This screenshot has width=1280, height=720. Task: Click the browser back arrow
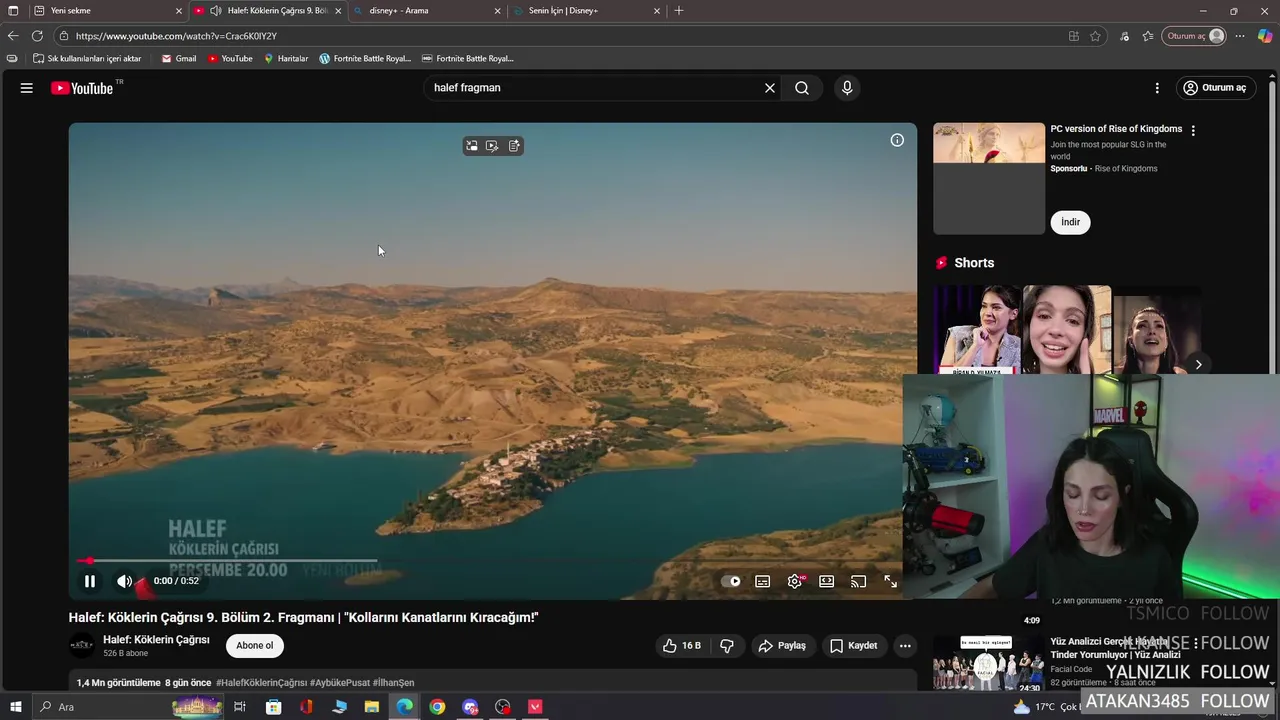(13, 36)
